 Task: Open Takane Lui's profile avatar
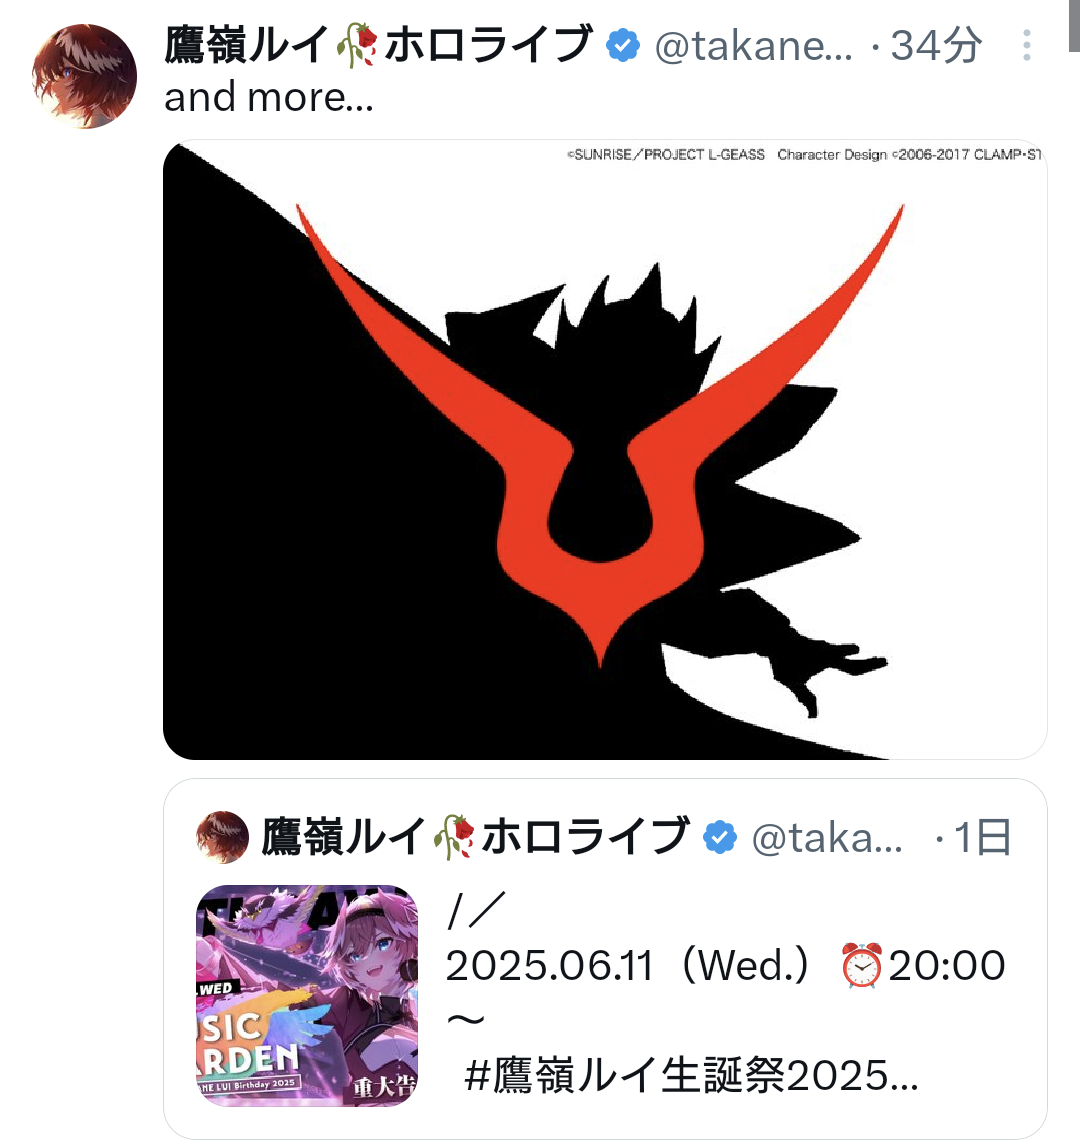[x=85, y=76]
